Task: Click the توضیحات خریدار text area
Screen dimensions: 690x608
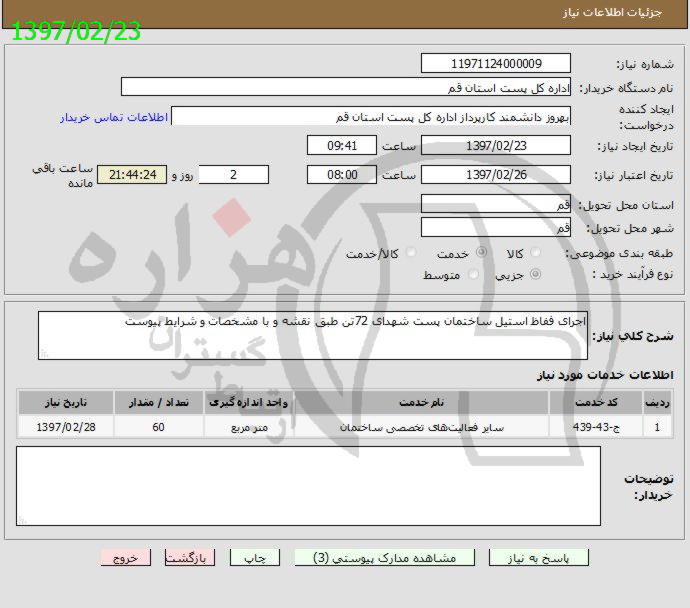Action: pyautogui.click(x=308, y=486)
